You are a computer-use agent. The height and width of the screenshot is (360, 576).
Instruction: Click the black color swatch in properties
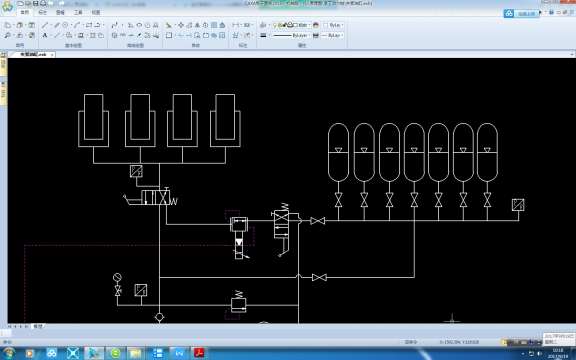(263, 35)
